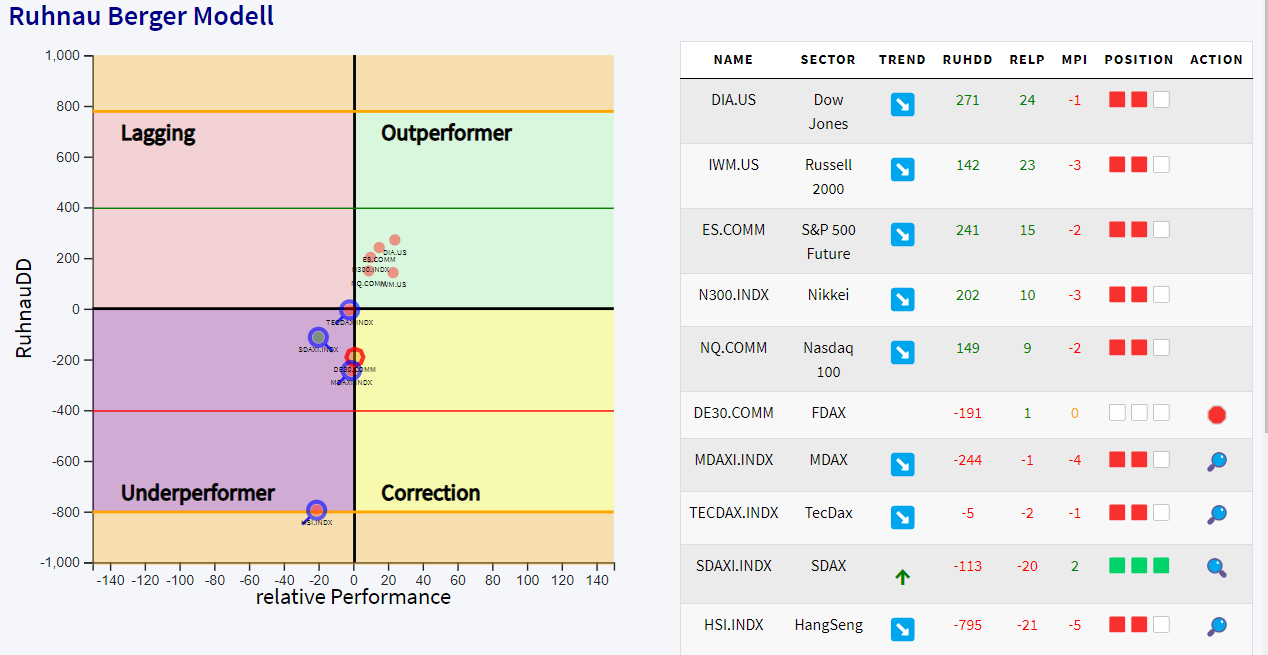Viewport: 1268px width, 655px height.
Task: Click the first empty position box for DE30.COMM
Action: pos(1117,413)
